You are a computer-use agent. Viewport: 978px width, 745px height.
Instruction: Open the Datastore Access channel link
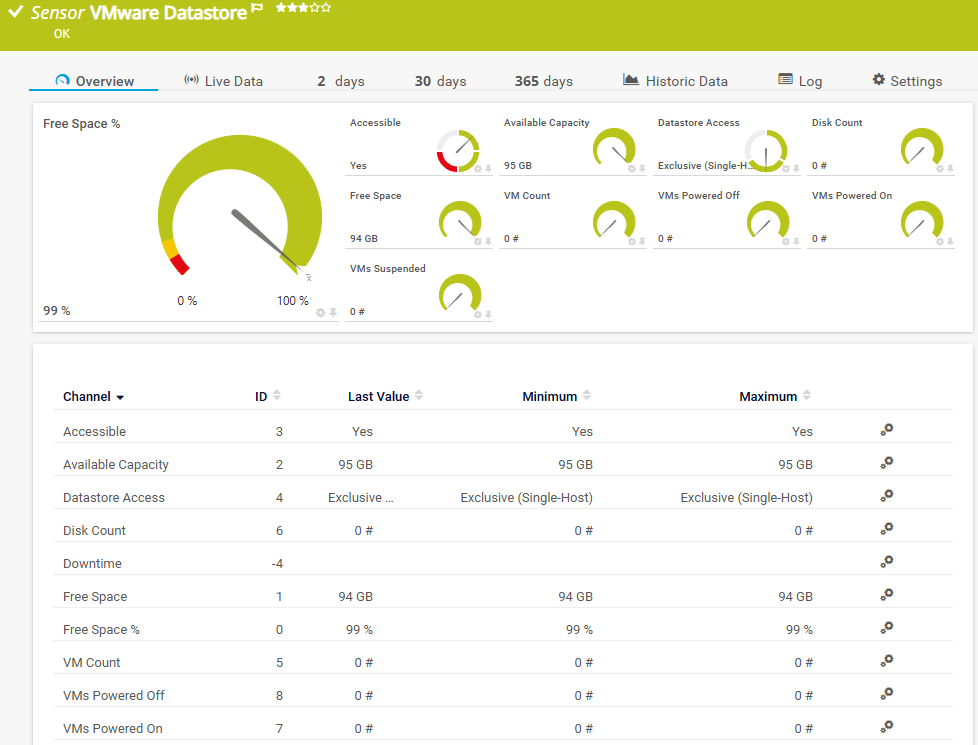(x=114, y=497)
